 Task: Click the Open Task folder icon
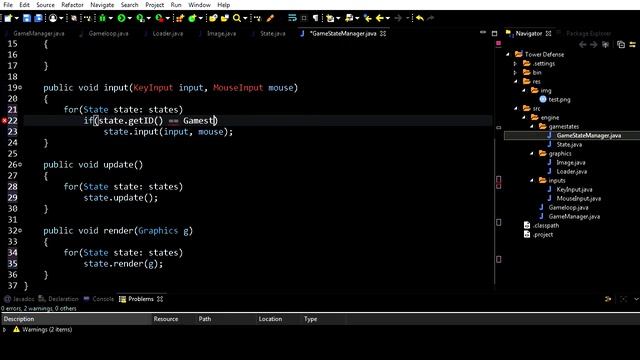(x=224, y=18)
